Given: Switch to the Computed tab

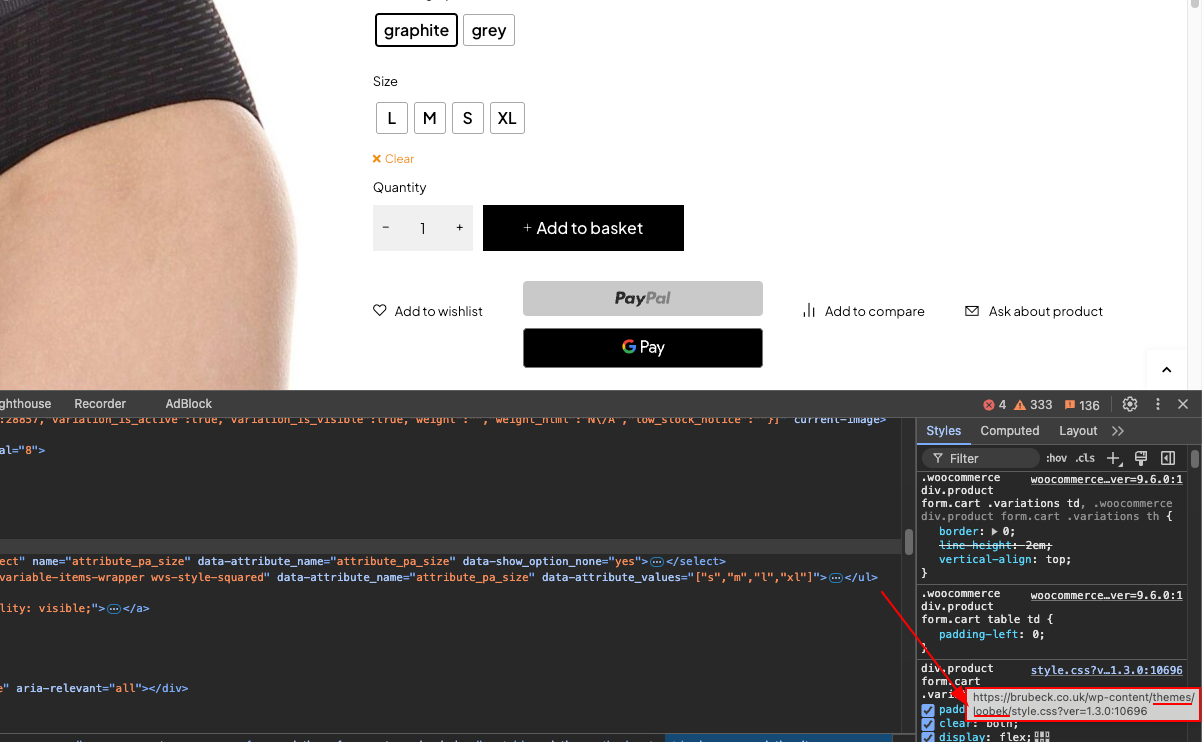Looking at the screenshot, I should point(1010,431).
